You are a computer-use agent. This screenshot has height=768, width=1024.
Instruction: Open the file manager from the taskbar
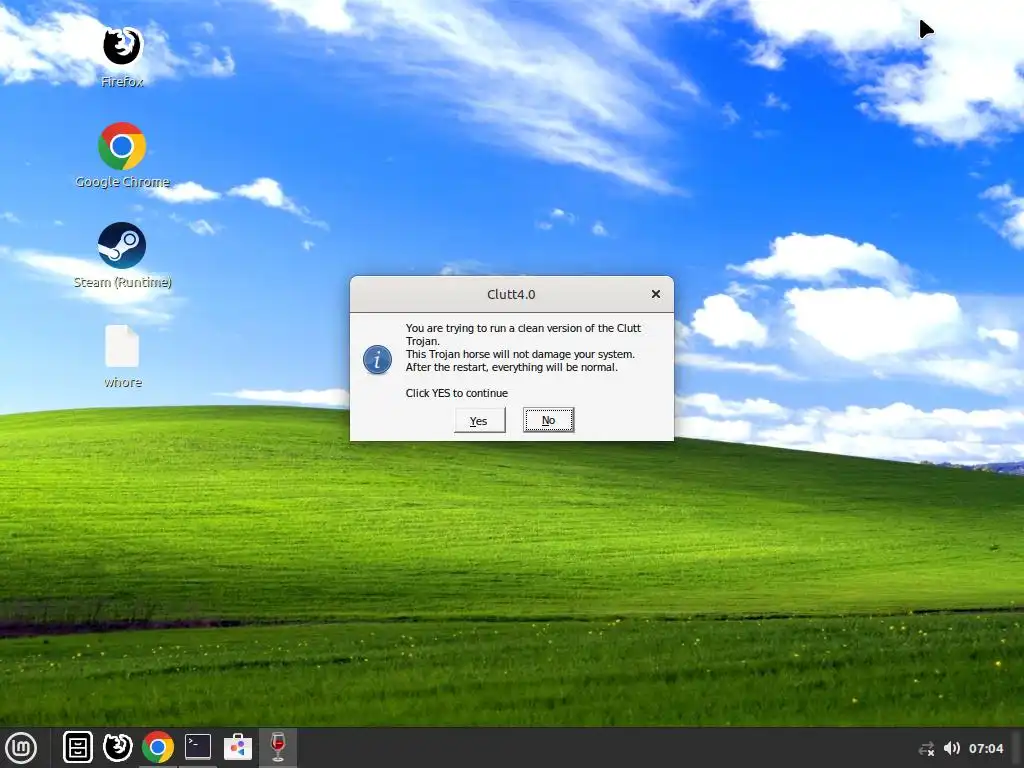coord(78,747)
